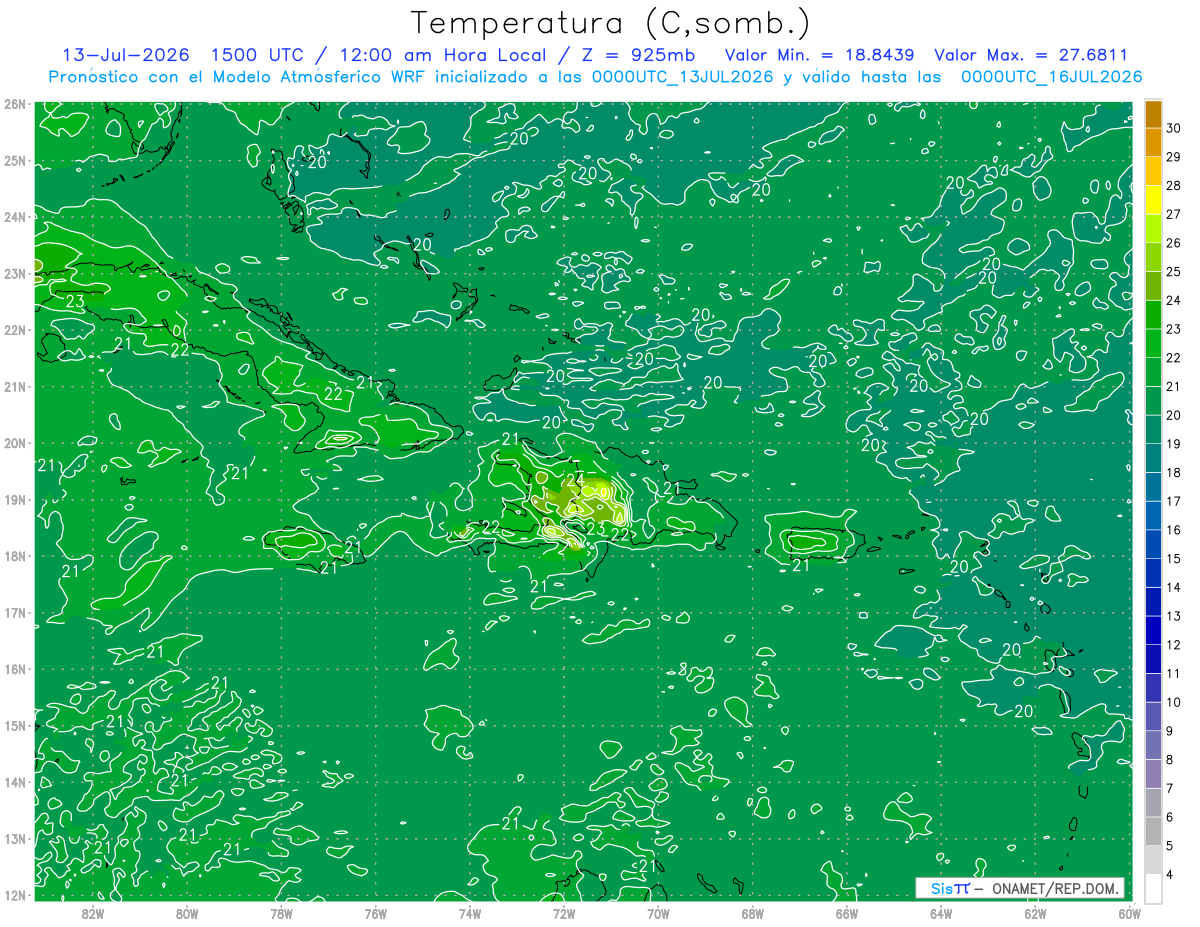The image size is (1200, 927).
Task: Click the init time '0000UTC_13JUL2026'
Action: [x=682, y=77]
